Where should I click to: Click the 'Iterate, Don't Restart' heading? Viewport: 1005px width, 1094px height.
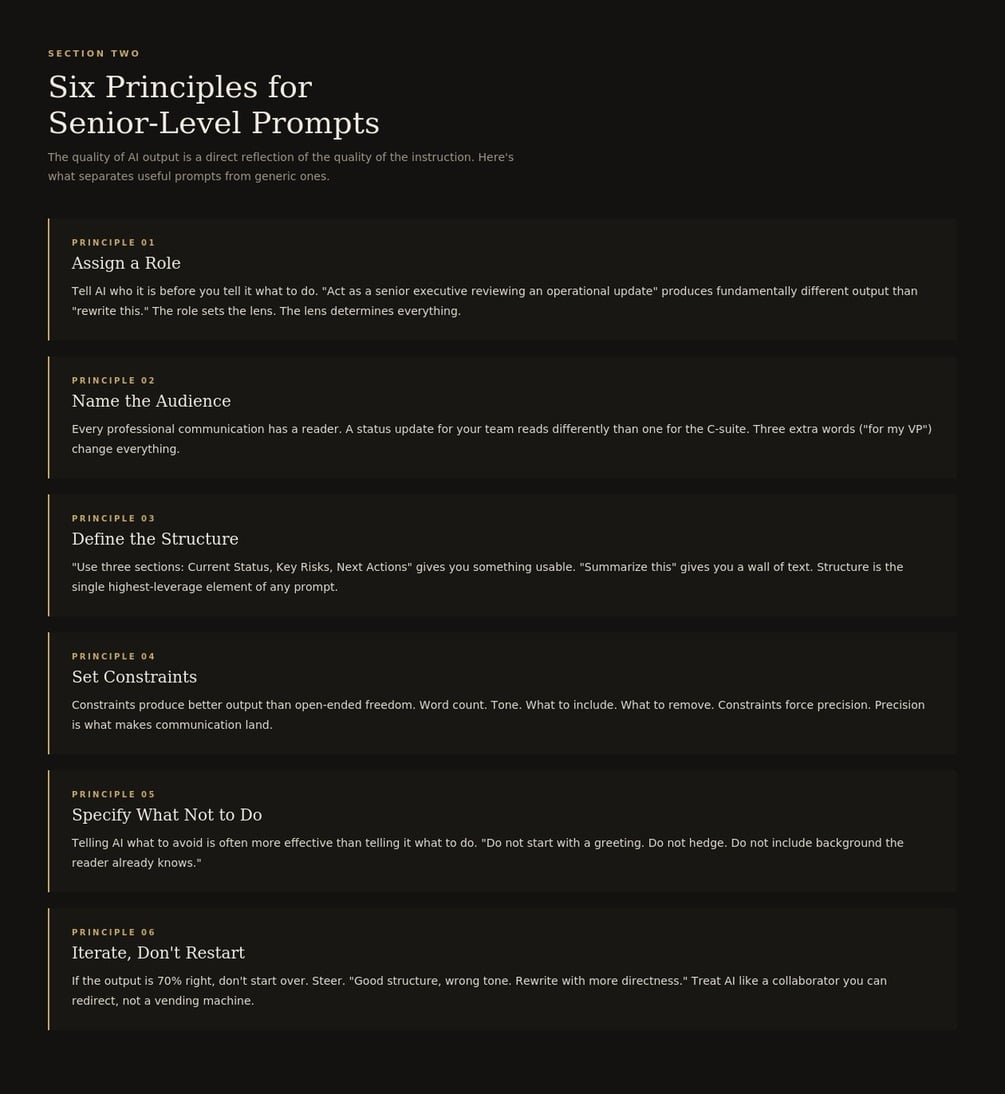pos(158,953)
